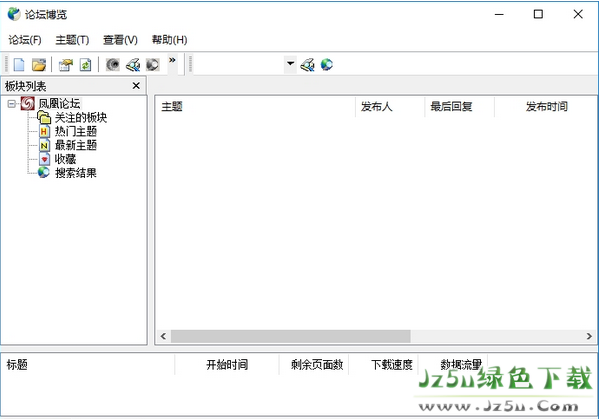Click the new blank page toolbar icon
This screenshot has width=599, height=419.
(x=19, y=65)
